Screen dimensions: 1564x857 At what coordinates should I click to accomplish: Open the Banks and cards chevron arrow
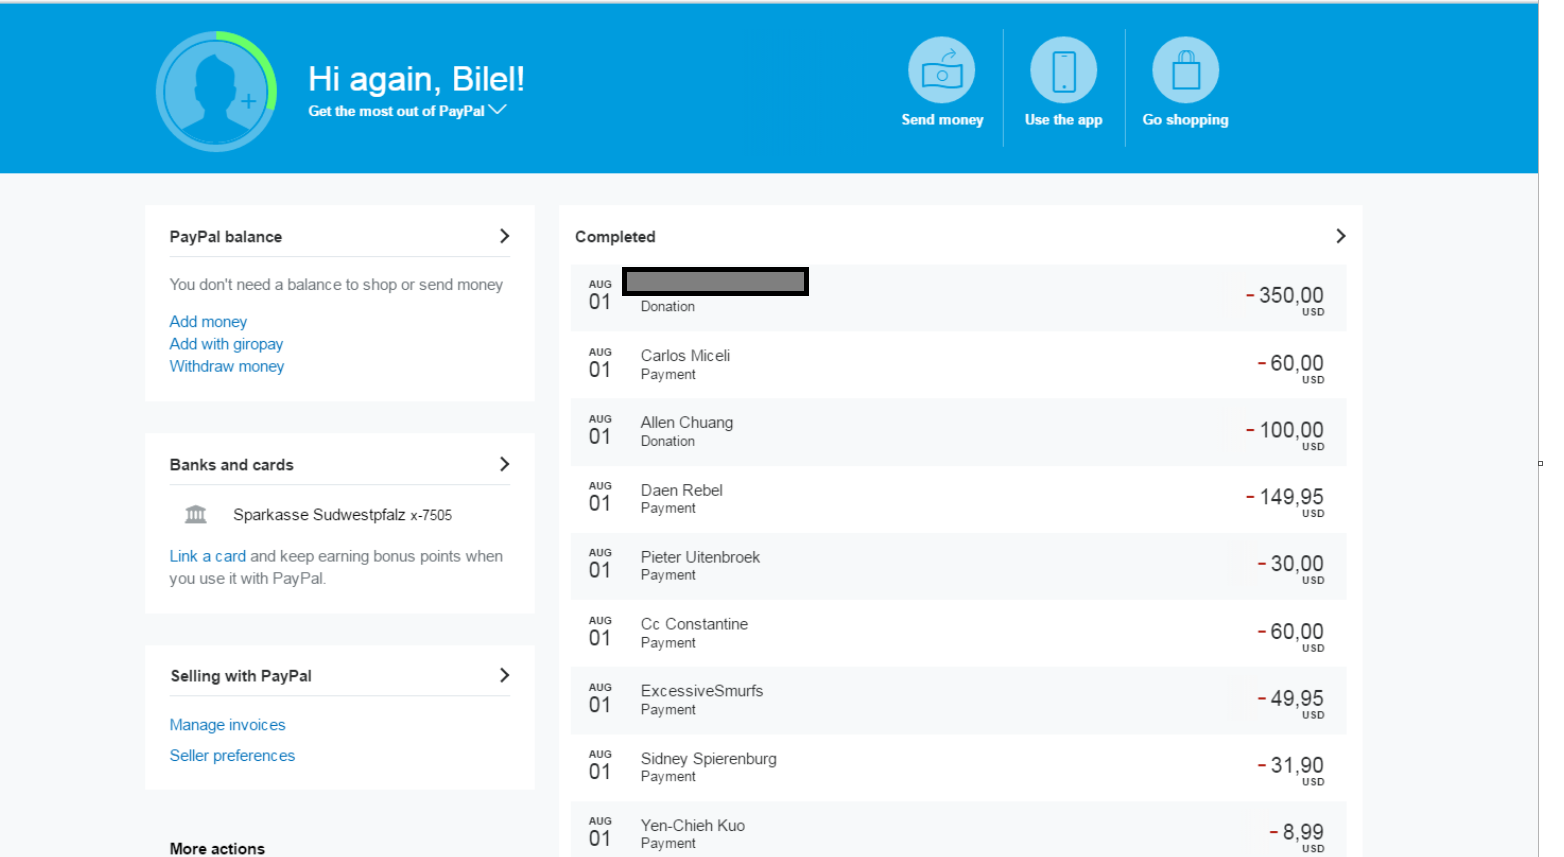(x=504, y=464)
